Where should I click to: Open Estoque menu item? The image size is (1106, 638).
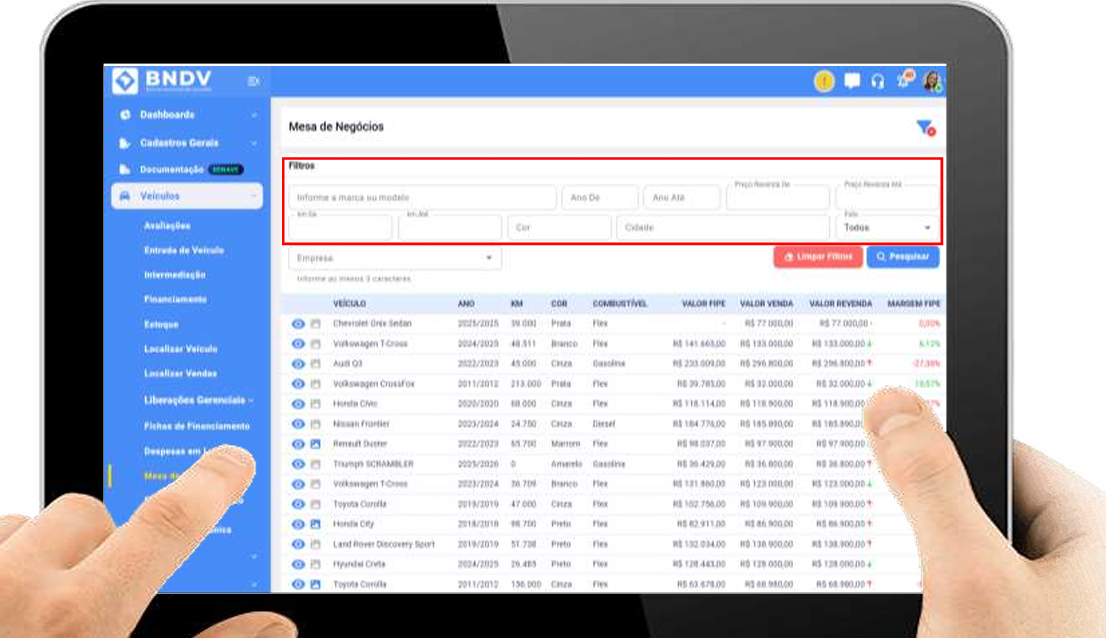coord(162,324)
